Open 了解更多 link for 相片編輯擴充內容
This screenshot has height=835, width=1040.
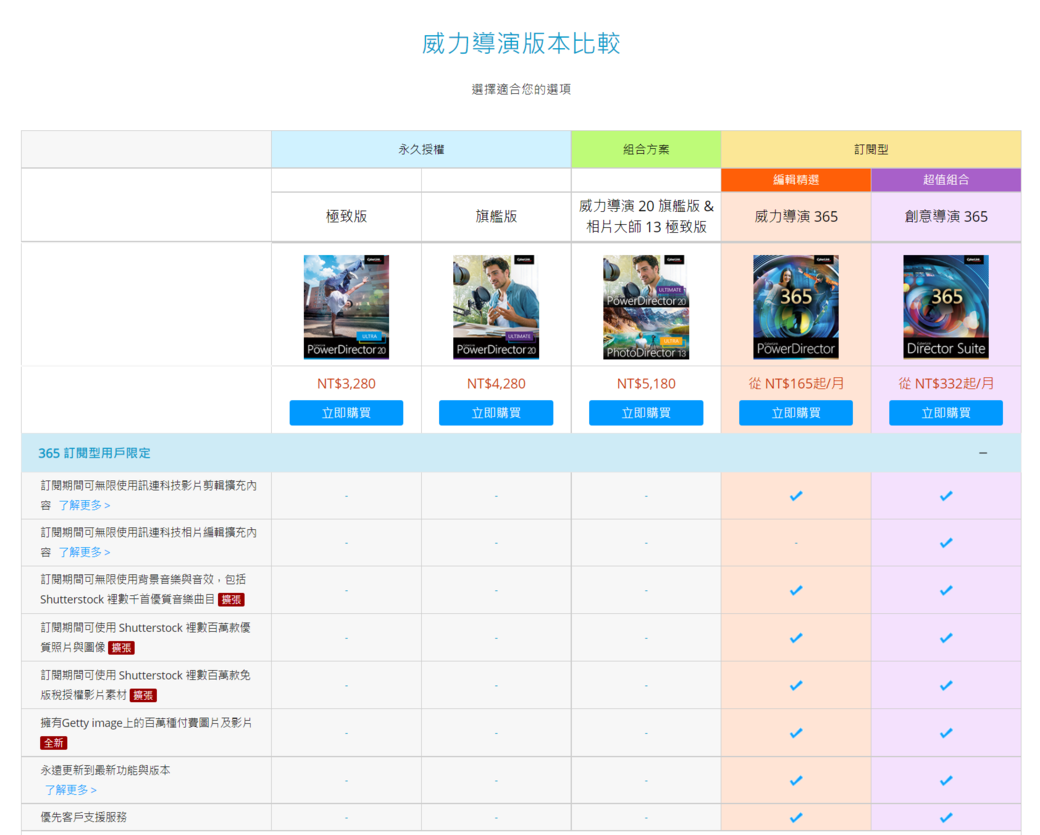(x=84, y=552)
